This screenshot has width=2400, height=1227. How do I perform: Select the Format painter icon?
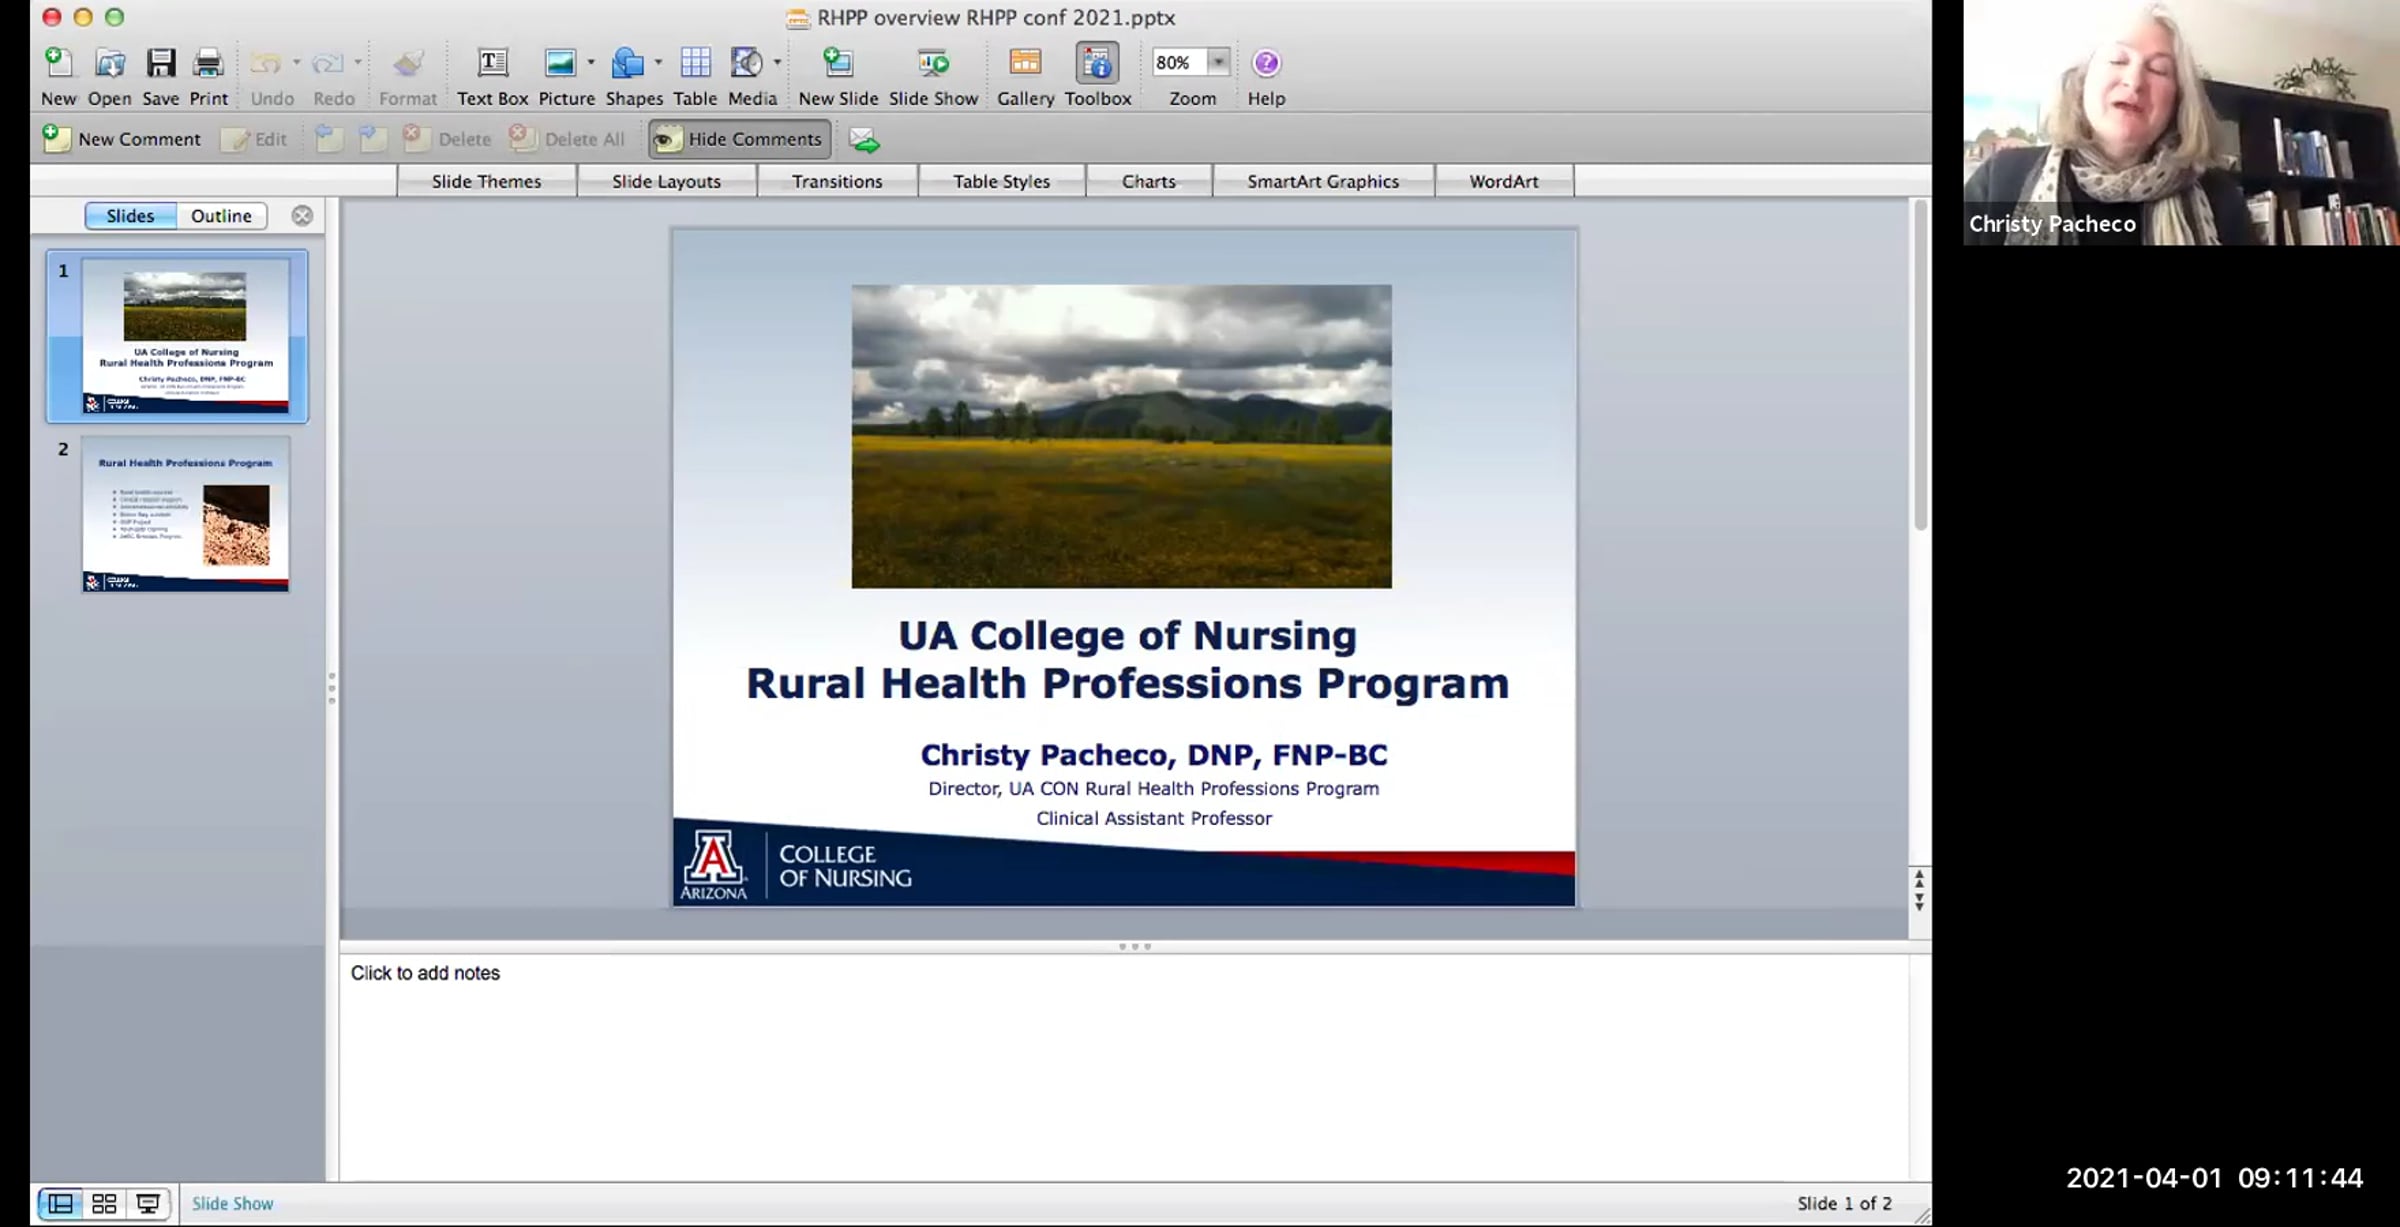point(407,64)
